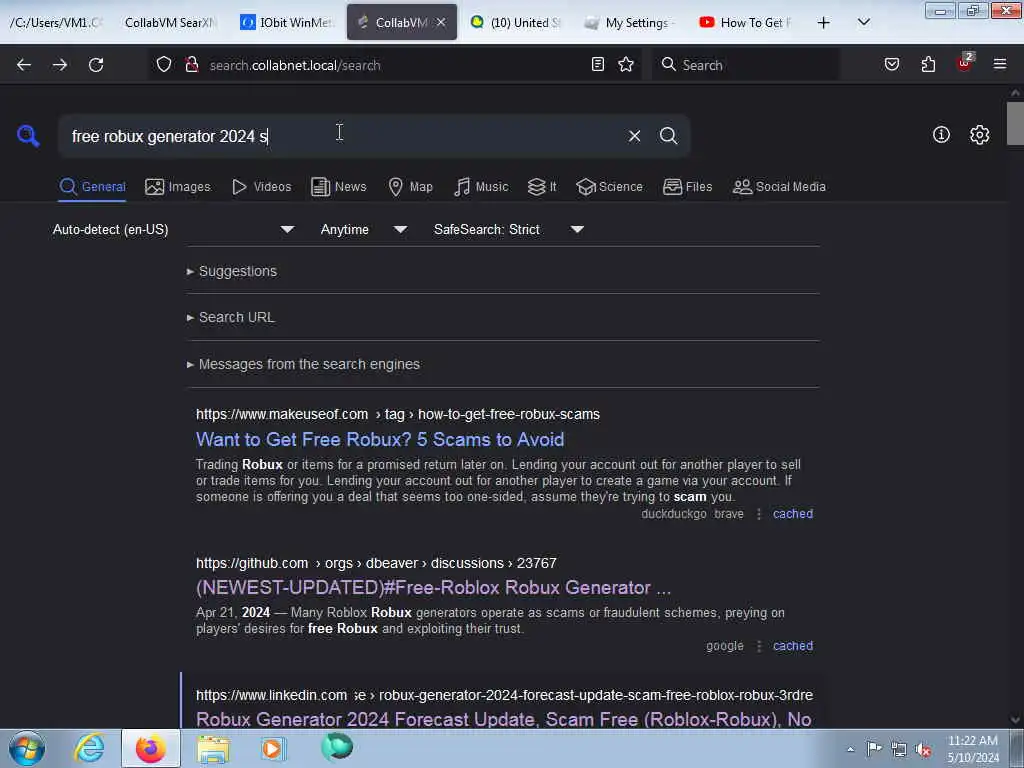Open the Extensions puzzle icon
The height and width of the screenshot is (768, 1024).
(928, 64)
